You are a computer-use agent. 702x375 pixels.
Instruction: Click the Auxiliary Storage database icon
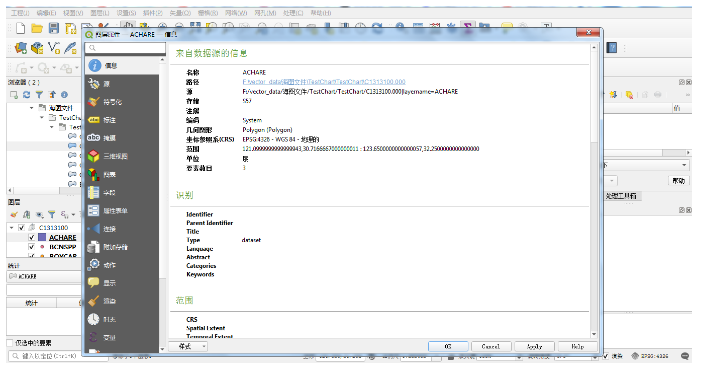point(94,247)
